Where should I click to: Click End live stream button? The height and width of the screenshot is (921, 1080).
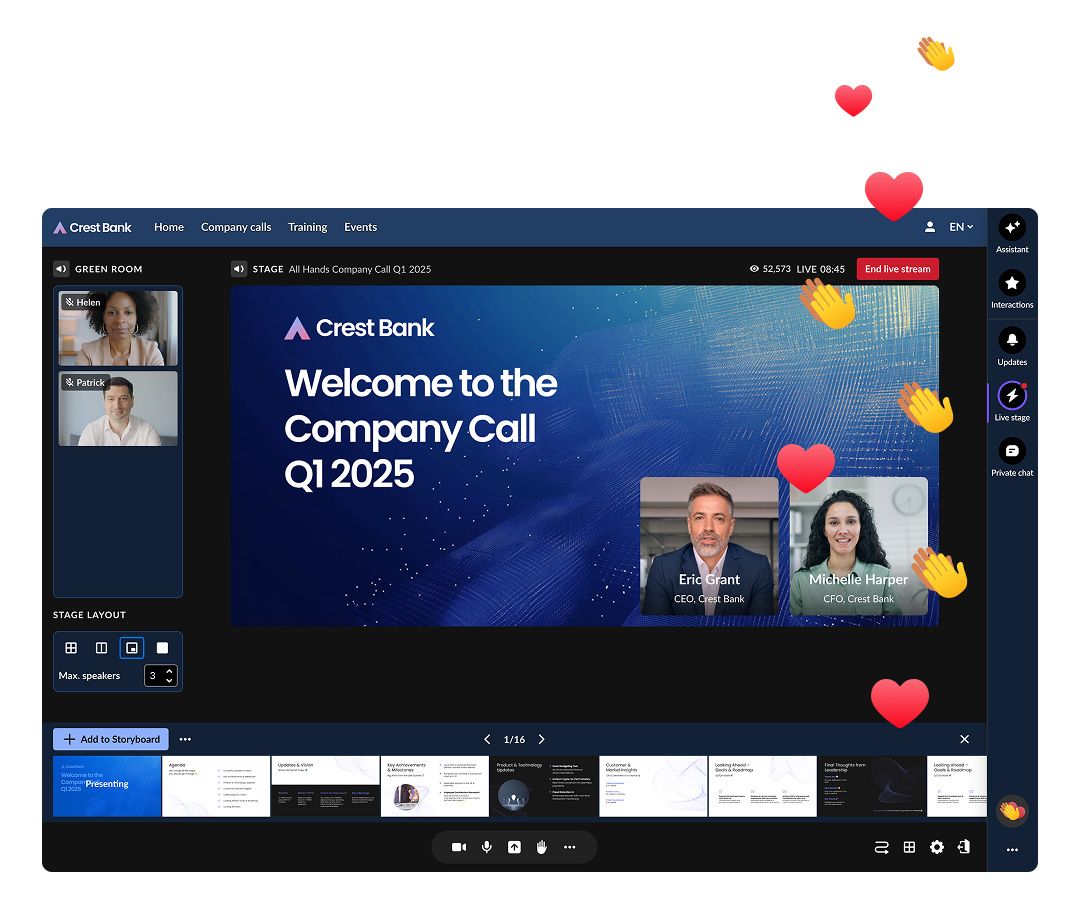pyautogui.click(x=897, y=269)
